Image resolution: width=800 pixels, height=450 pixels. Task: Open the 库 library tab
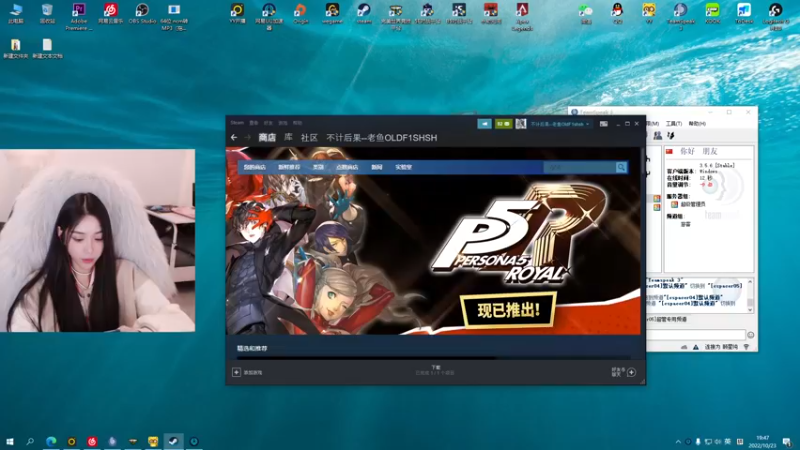coord(288,138)
